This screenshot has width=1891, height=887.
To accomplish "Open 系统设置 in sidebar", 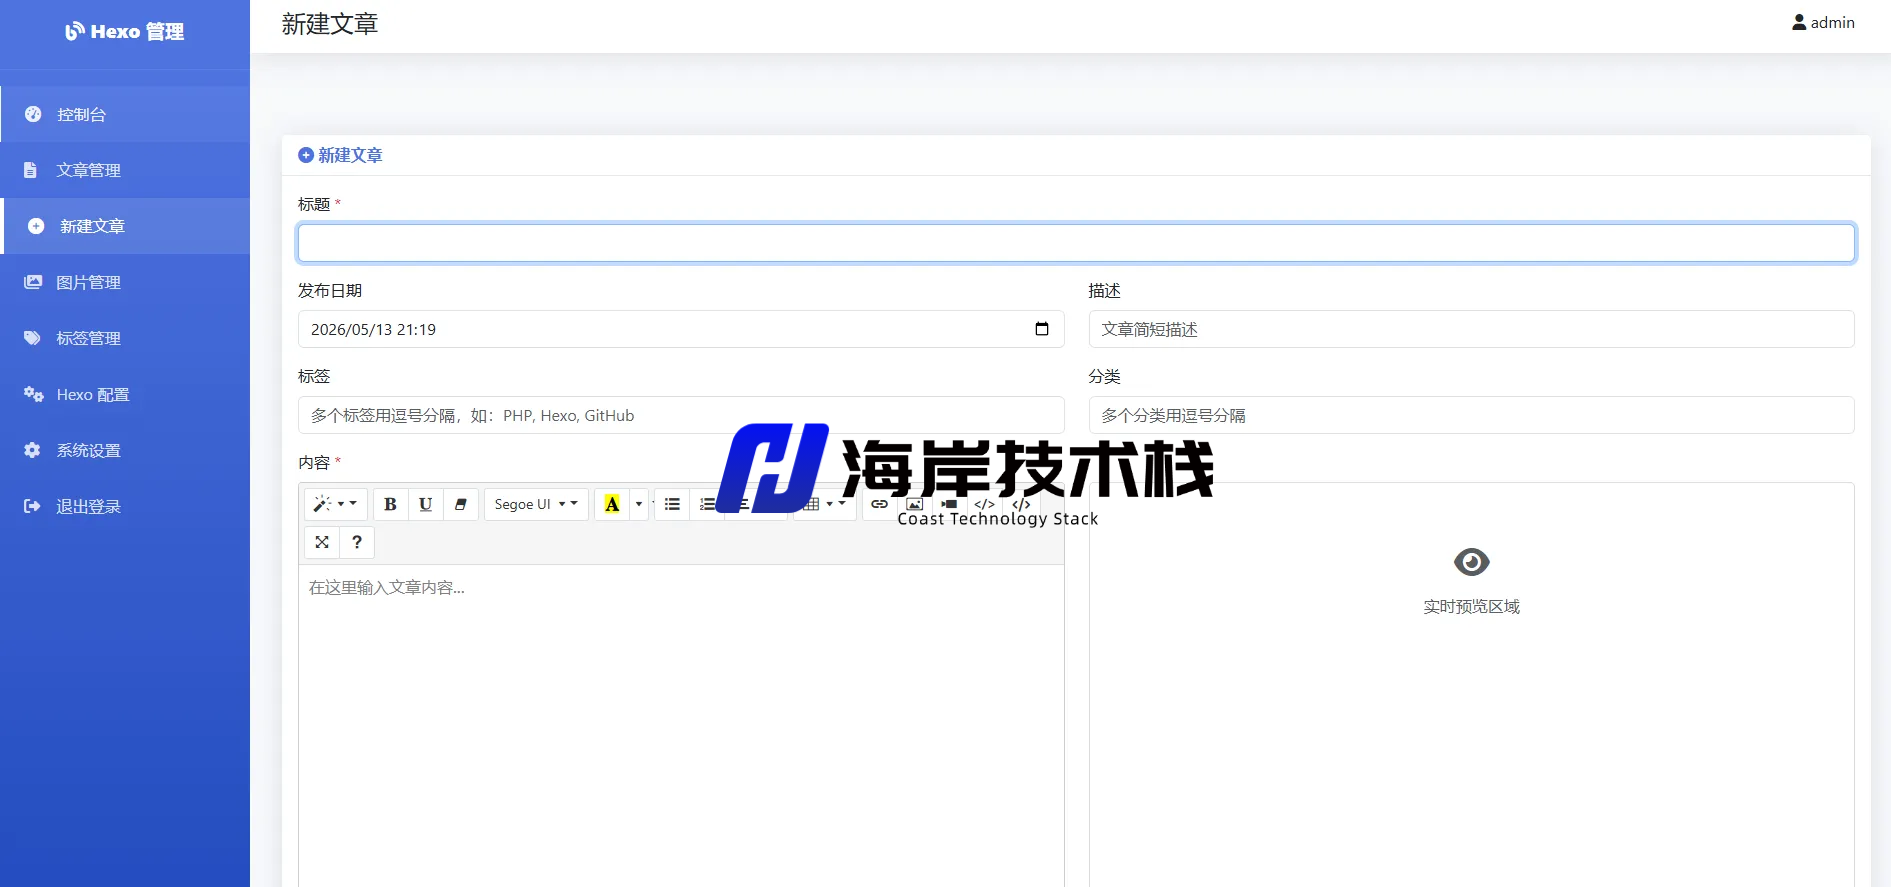I will click(125, 450).
